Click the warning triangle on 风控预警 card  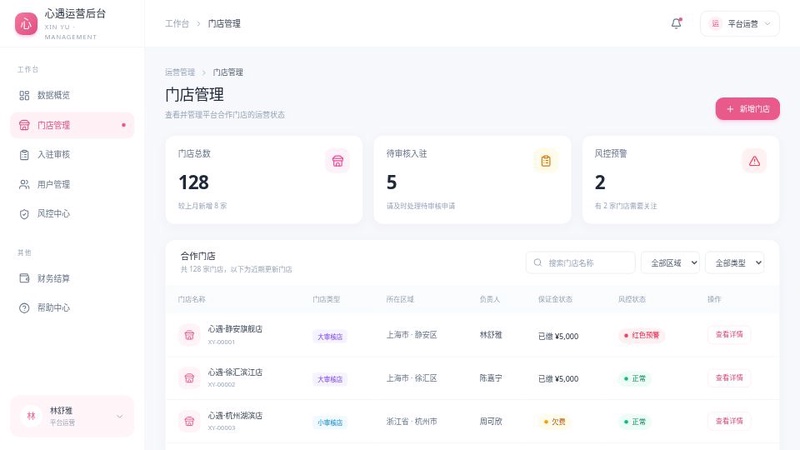[754, 161]
